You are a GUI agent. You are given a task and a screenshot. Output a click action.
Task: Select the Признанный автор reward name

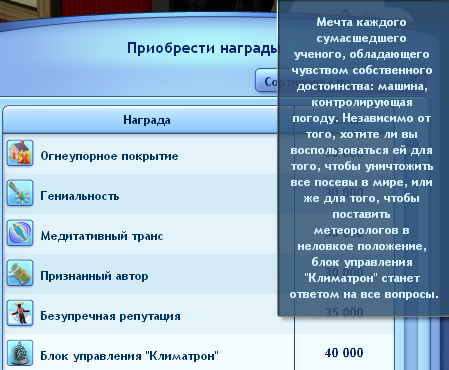pos(94,276)
